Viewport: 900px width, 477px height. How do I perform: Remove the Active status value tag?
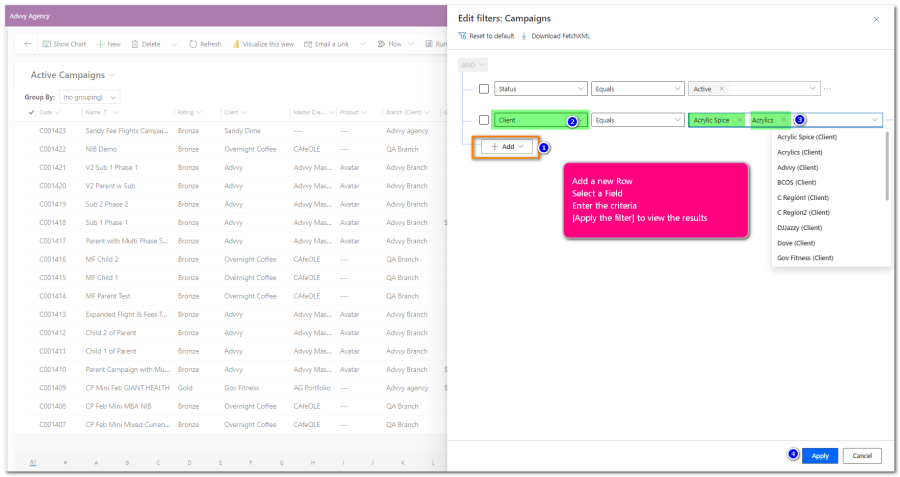tap(721, 89)
